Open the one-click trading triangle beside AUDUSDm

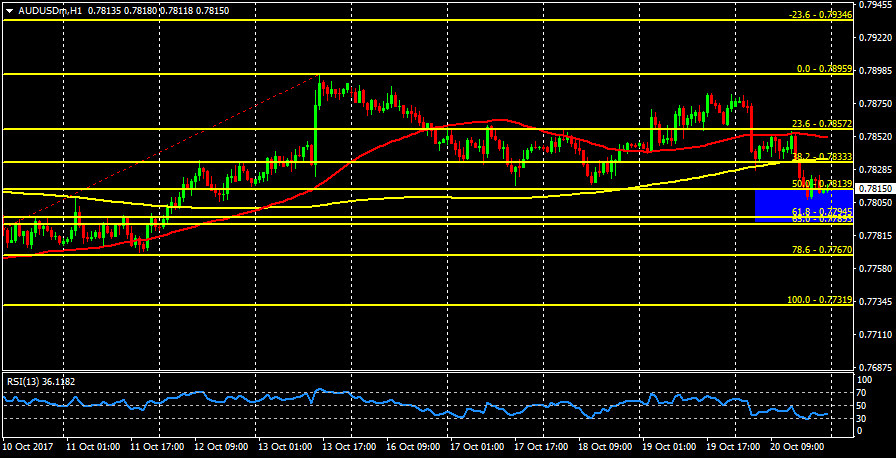9,10
